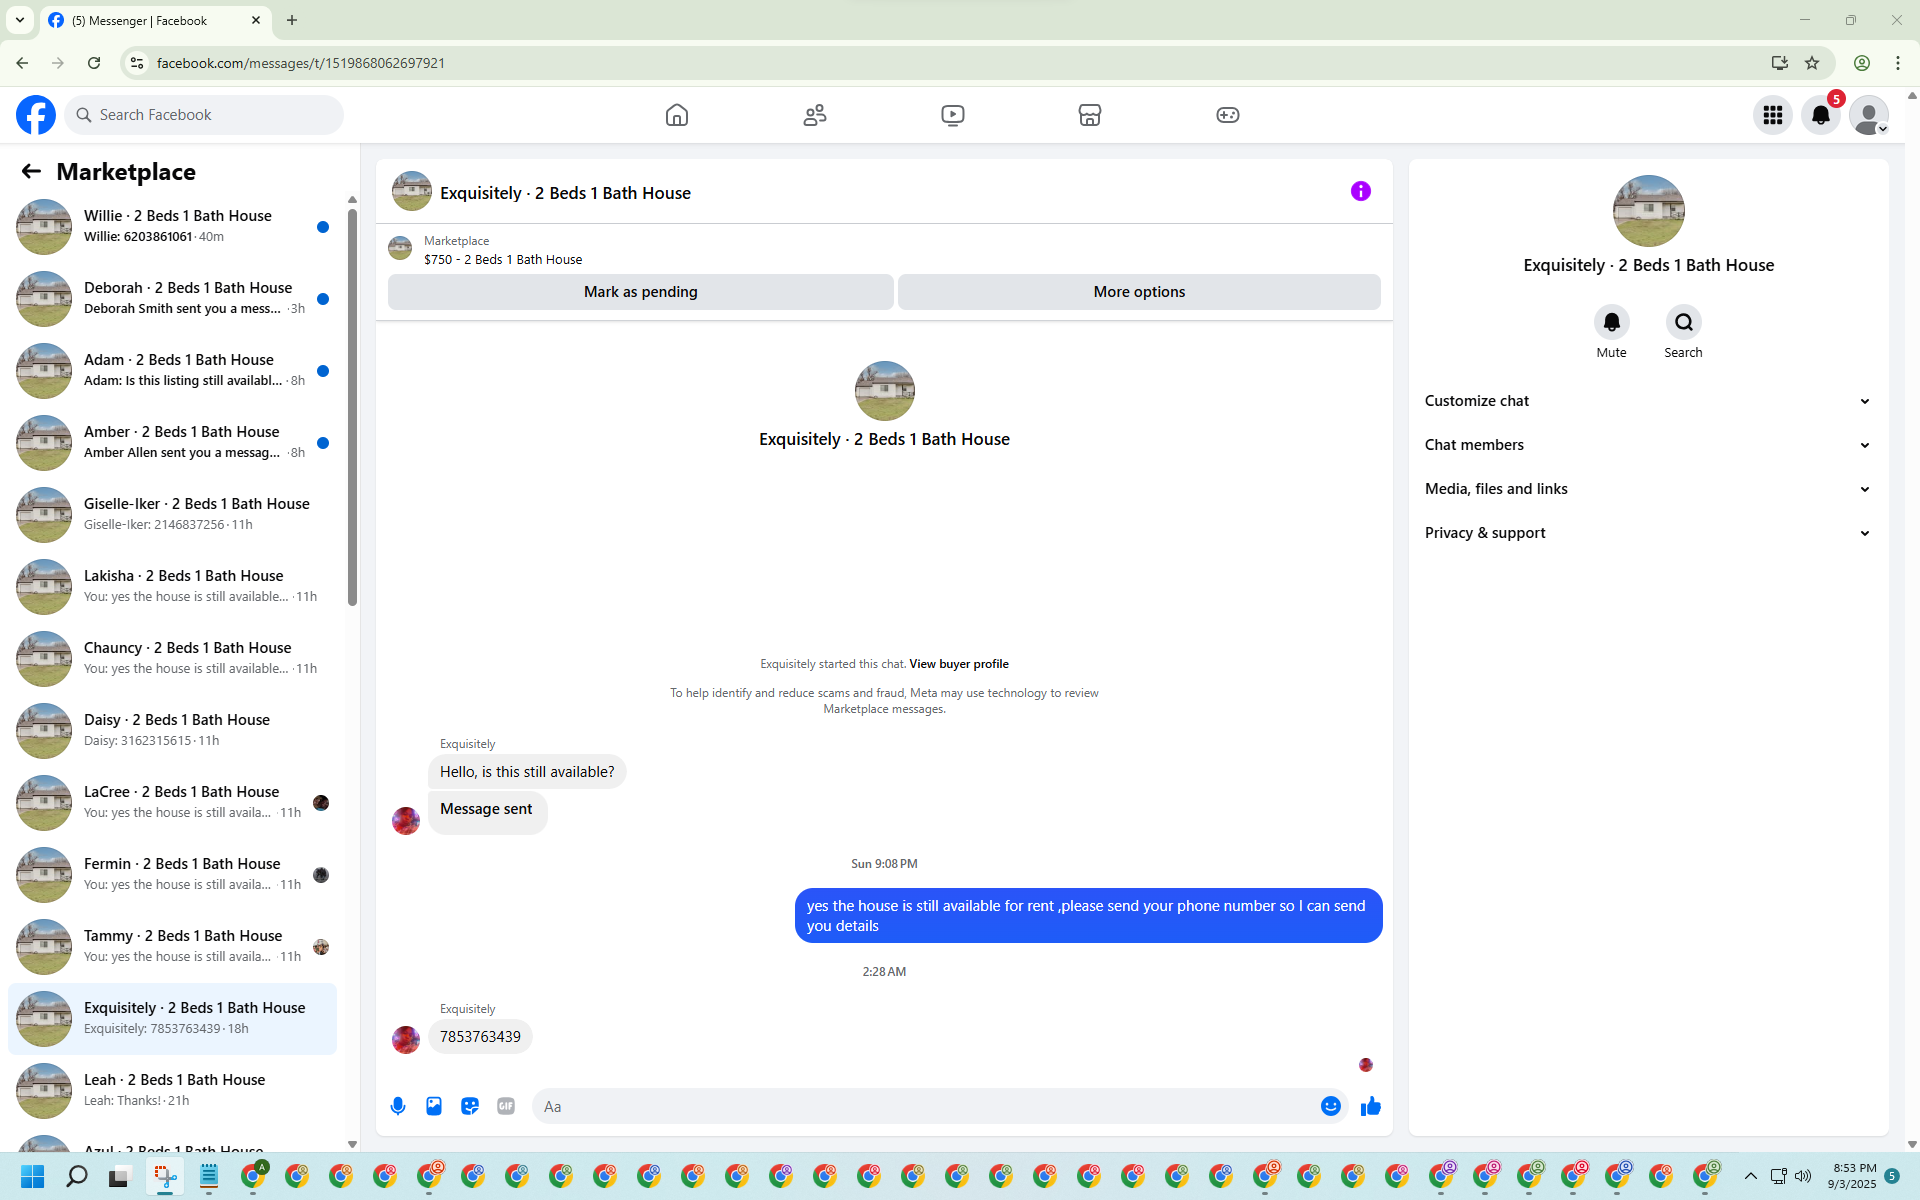Go to Facebook Home tab icon

[677, 115]
